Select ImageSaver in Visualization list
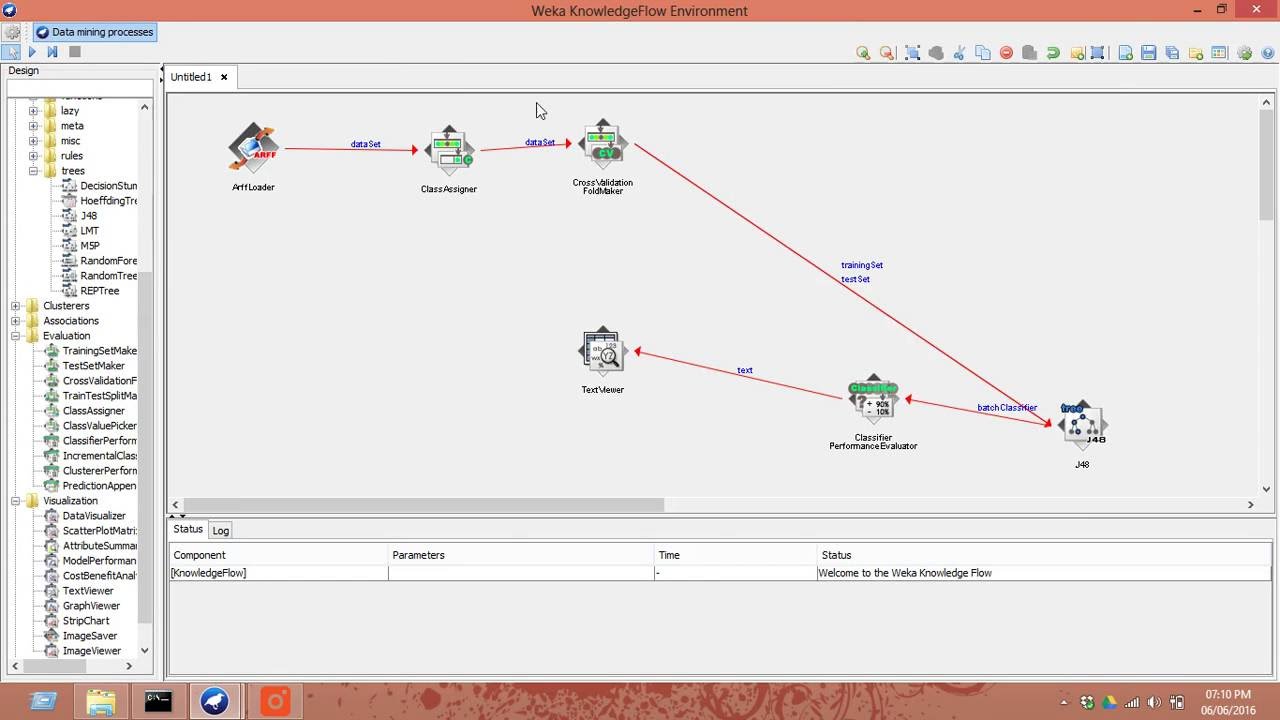Viewport: 1280px width, 720px height. pyautogui.click(x=90, y=636)
